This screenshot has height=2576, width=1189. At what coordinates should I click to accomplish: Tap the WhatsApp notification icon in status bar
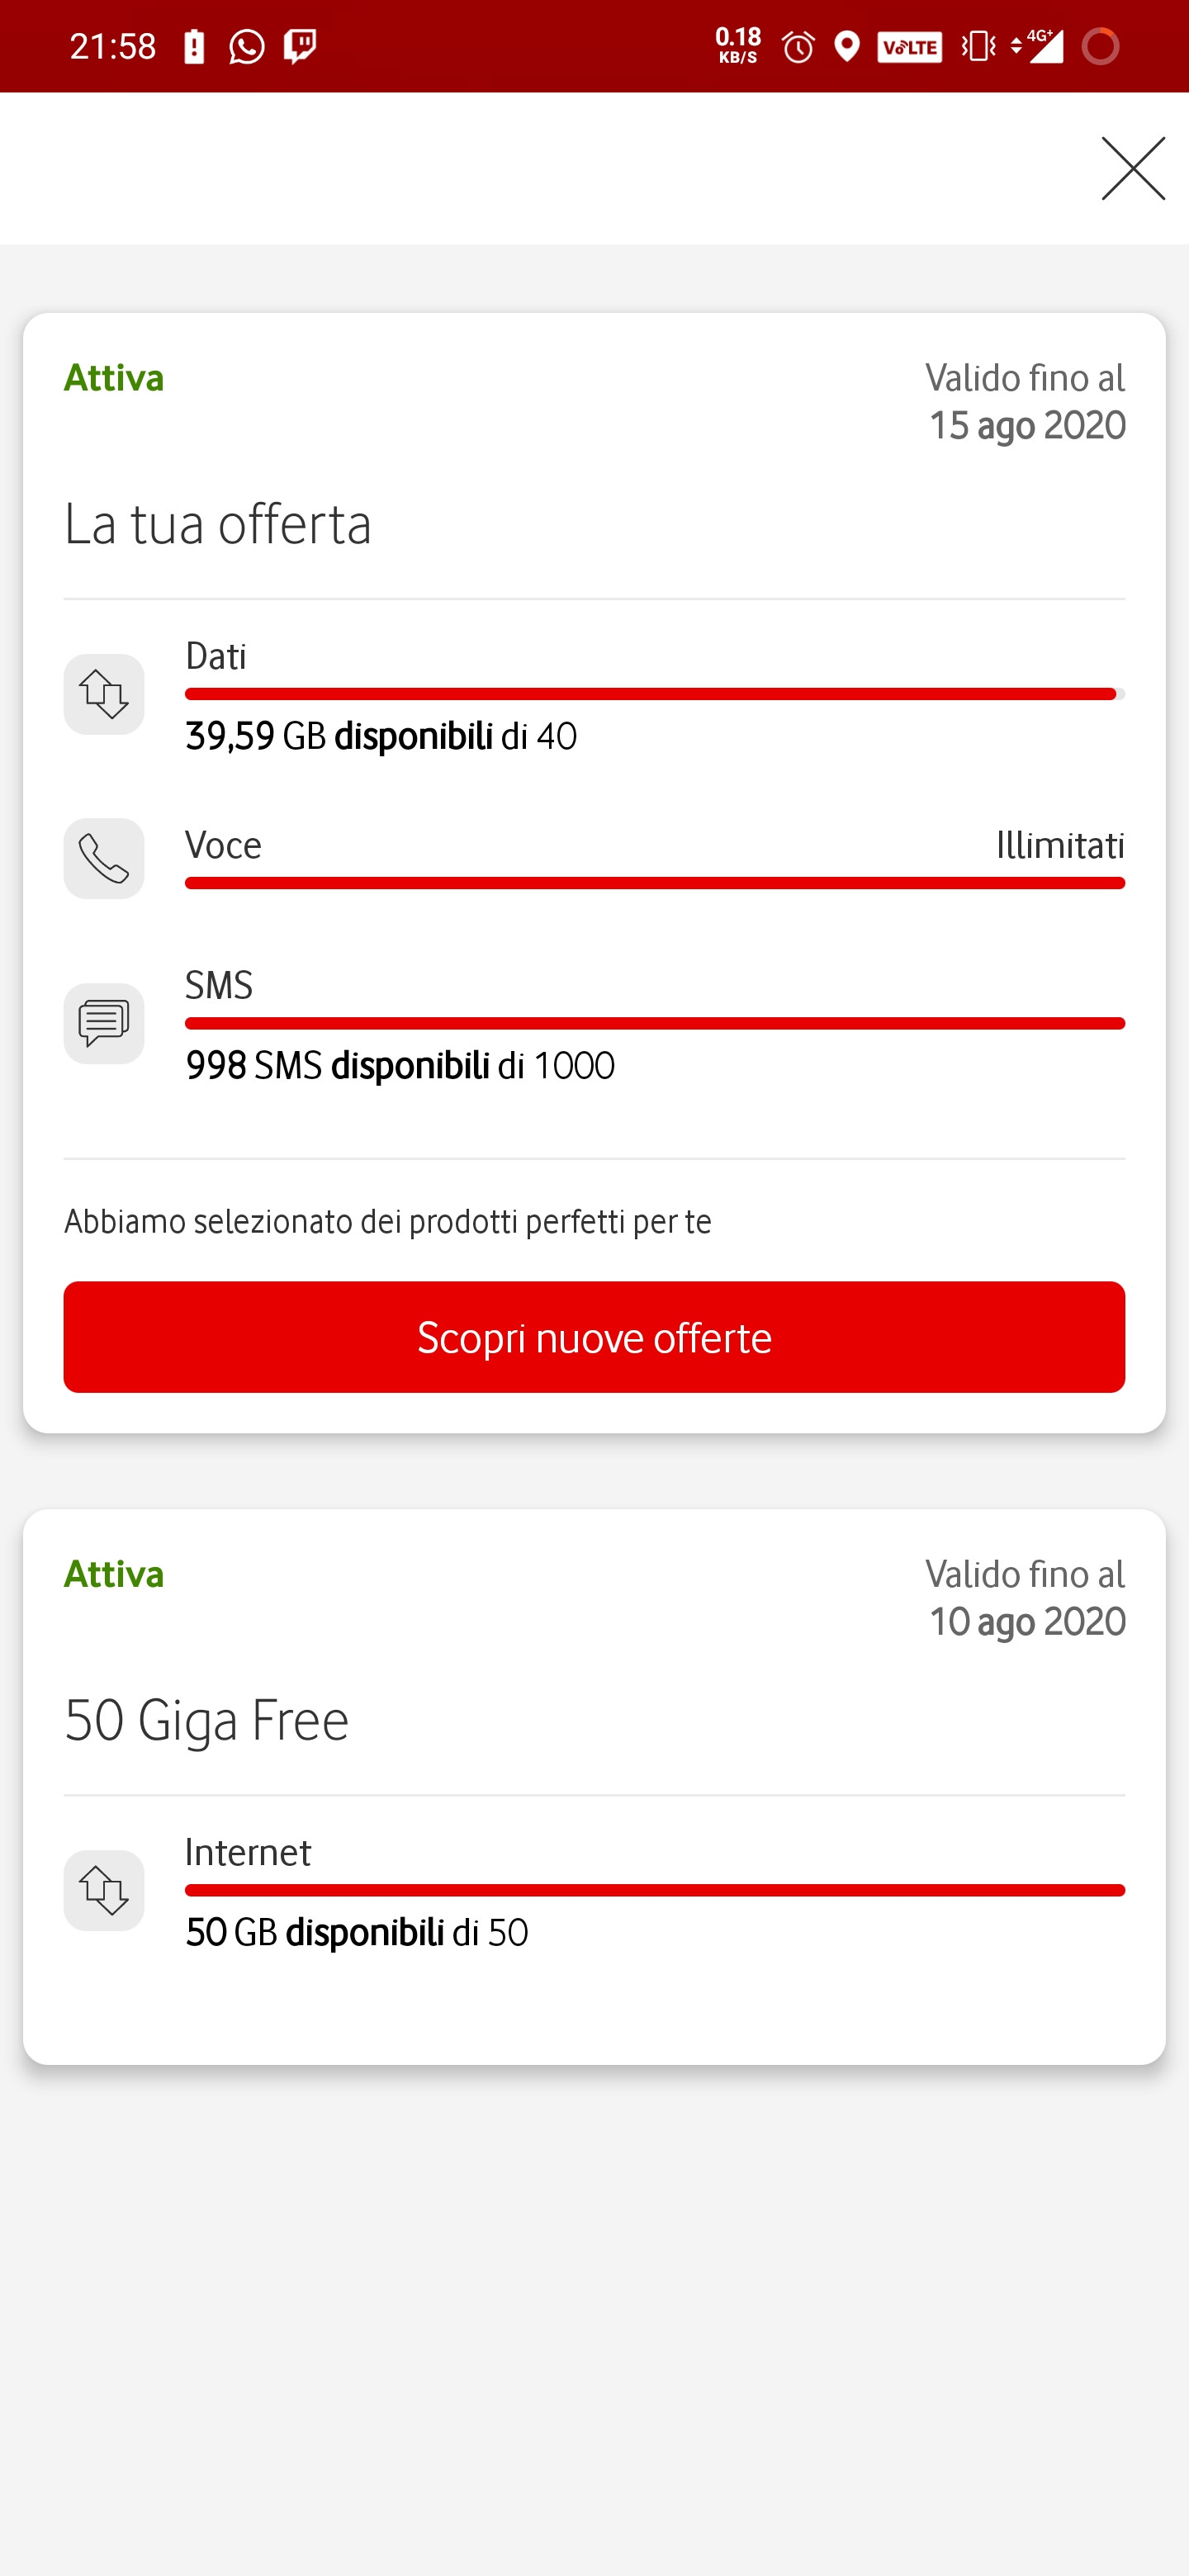click(247, 47)
